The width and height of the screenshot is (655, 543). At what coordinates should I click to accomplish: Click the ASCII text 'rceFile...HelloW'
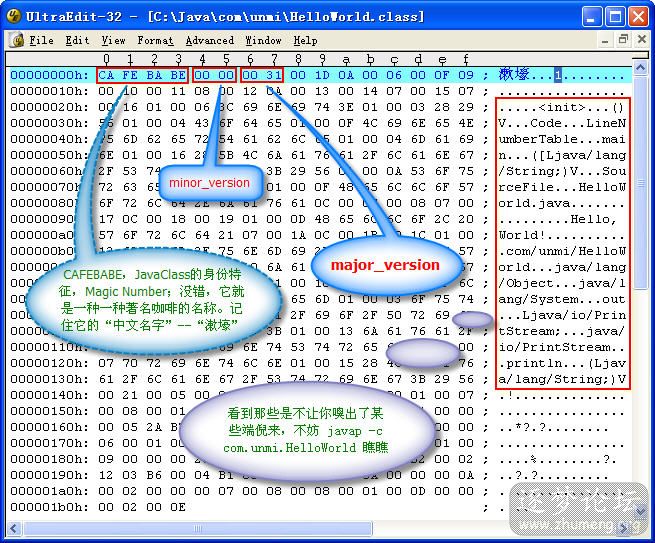(x=562, y=187)
